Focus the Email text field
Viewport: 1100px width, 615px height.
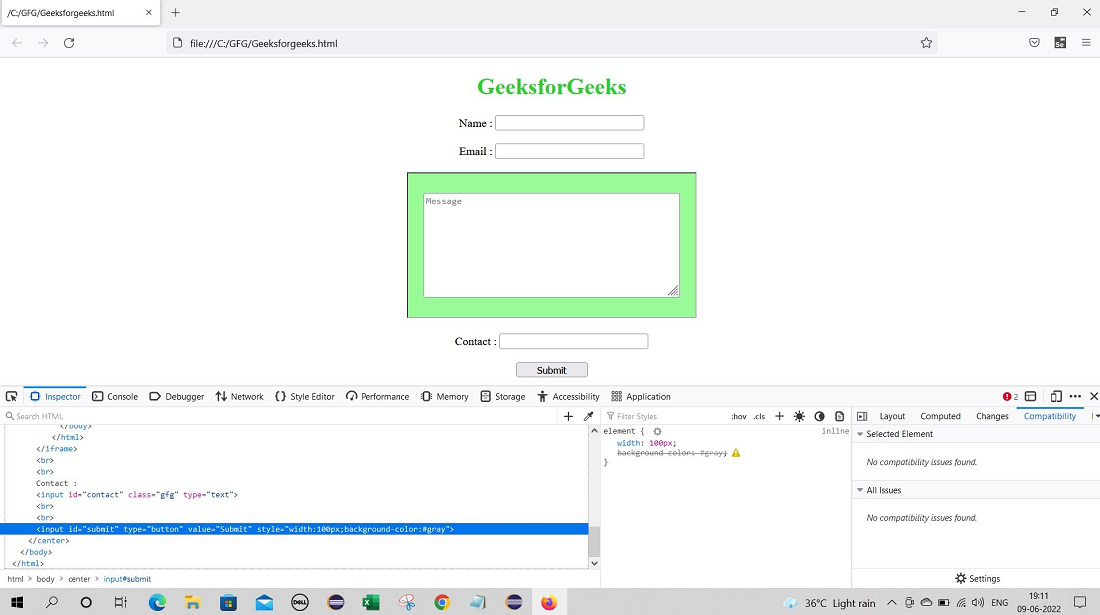coord(570,151)
